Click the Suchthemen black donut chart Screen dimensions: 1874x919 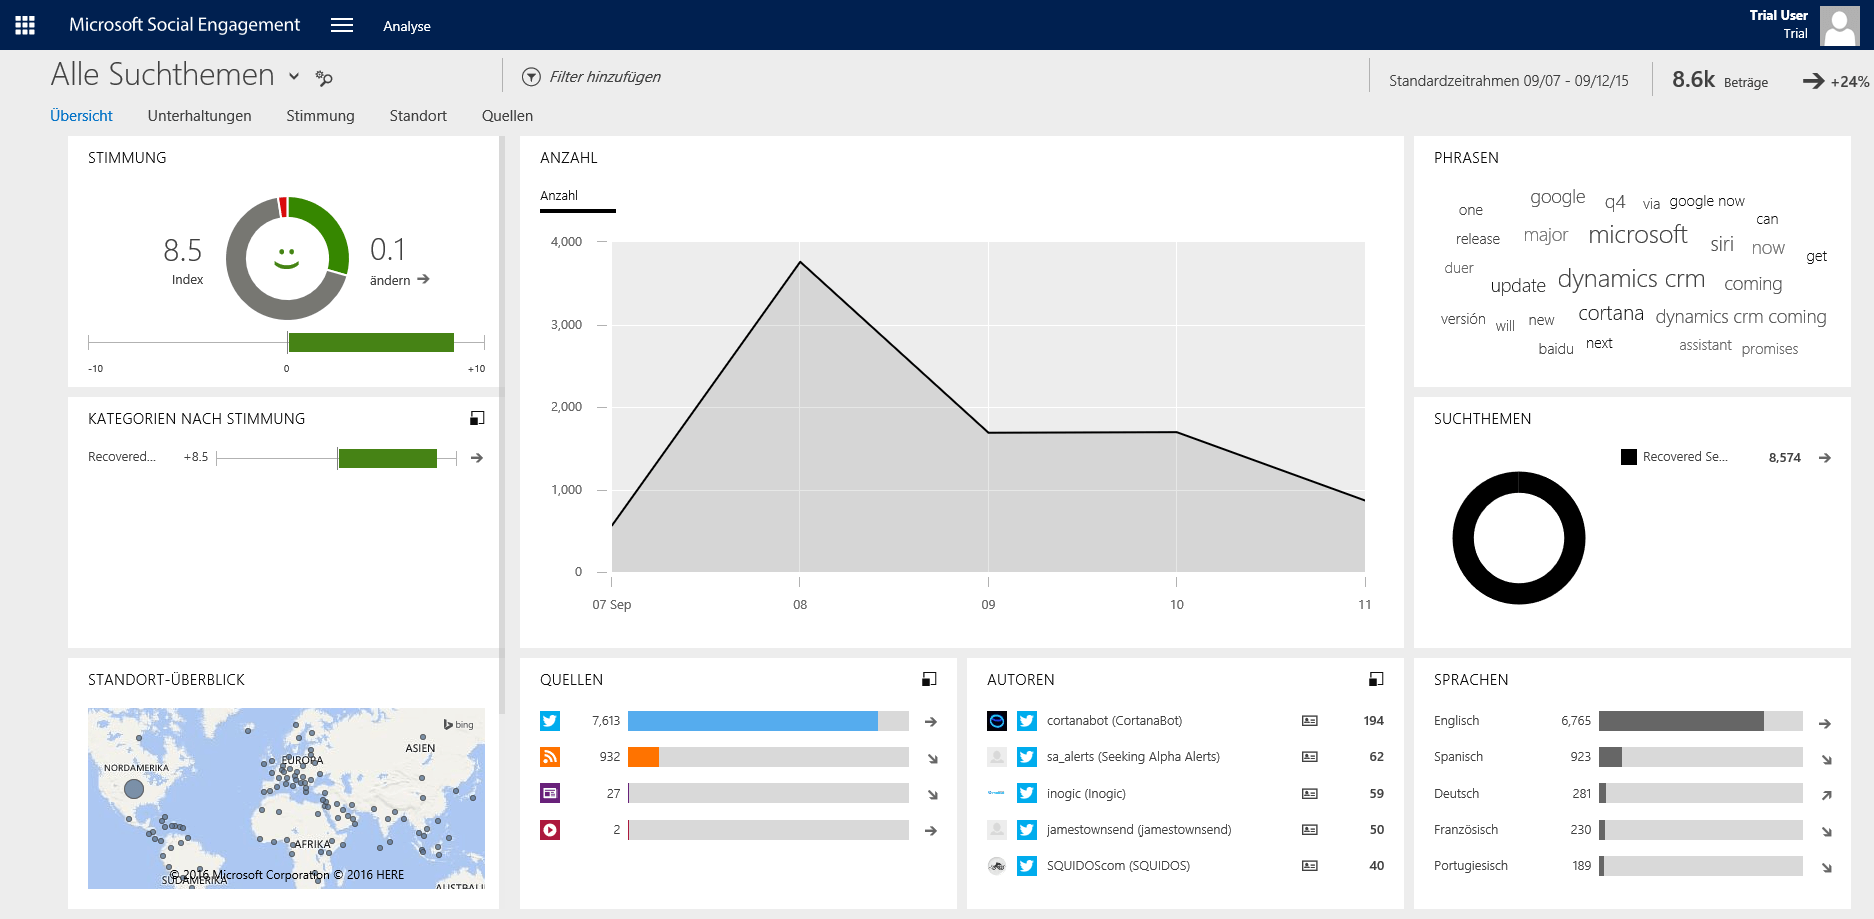point(1518,538)
